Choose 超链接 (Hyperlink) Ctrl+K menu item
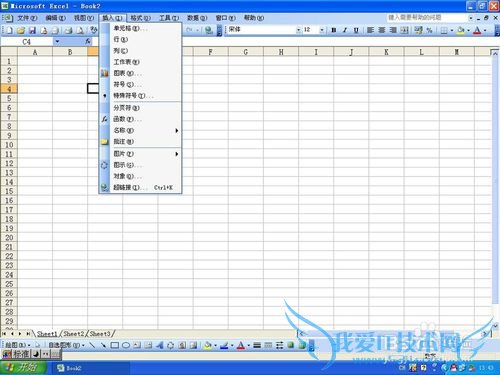 point(140,187)
